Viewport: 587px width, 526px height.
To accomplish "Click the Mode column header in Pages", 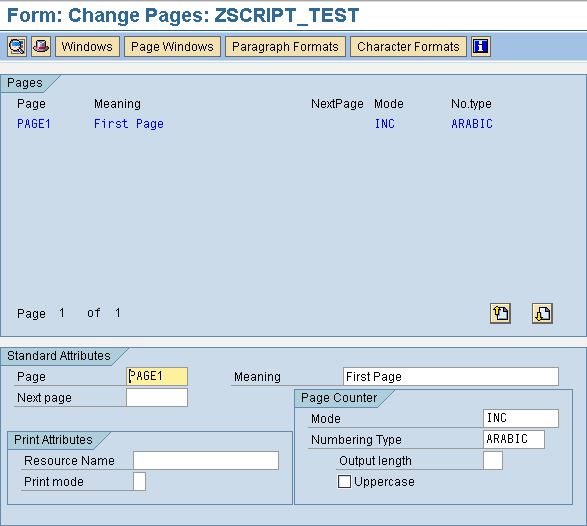I will click(389, 104).
